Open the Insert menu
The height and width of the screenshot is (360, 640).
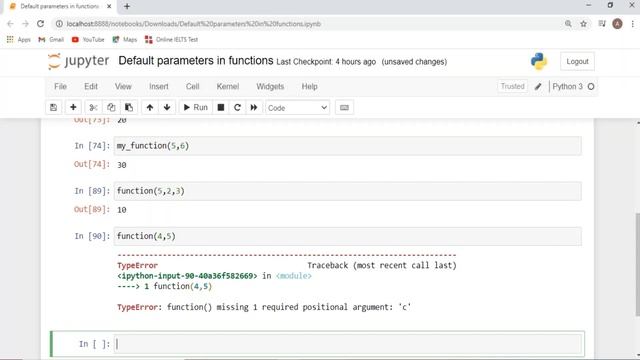[159, 87]
